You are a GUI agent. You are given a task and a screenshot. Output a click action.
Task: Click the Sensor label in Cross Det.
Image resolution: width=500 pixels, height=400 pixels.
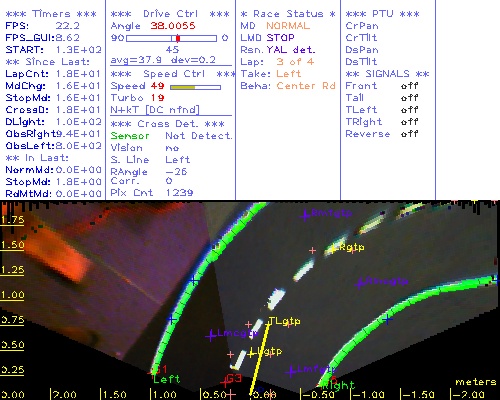coord(130,136)
